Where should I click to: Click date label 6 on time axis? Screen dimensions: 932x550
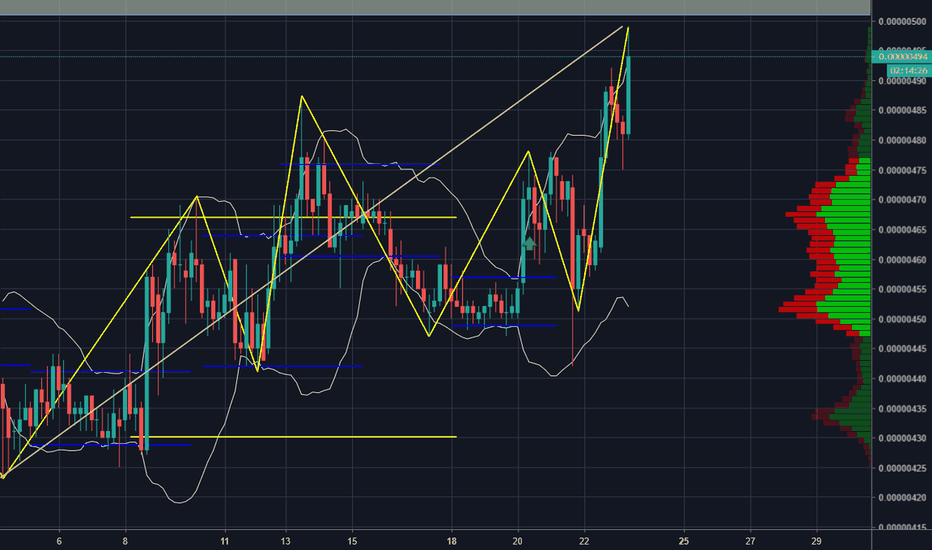(59, 541)
